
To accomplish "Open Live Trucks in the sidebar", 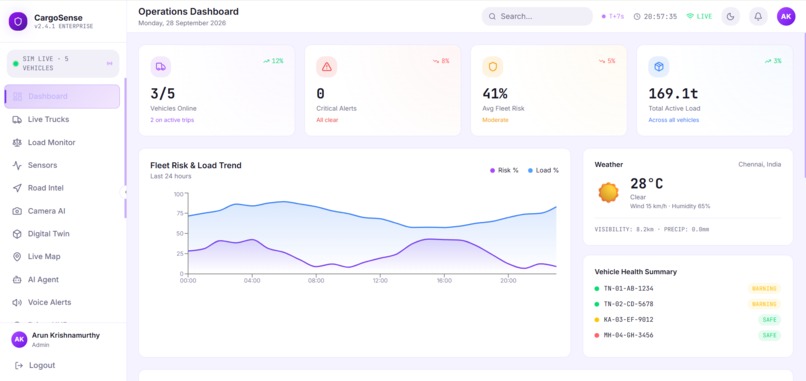I will pos(62,119).
